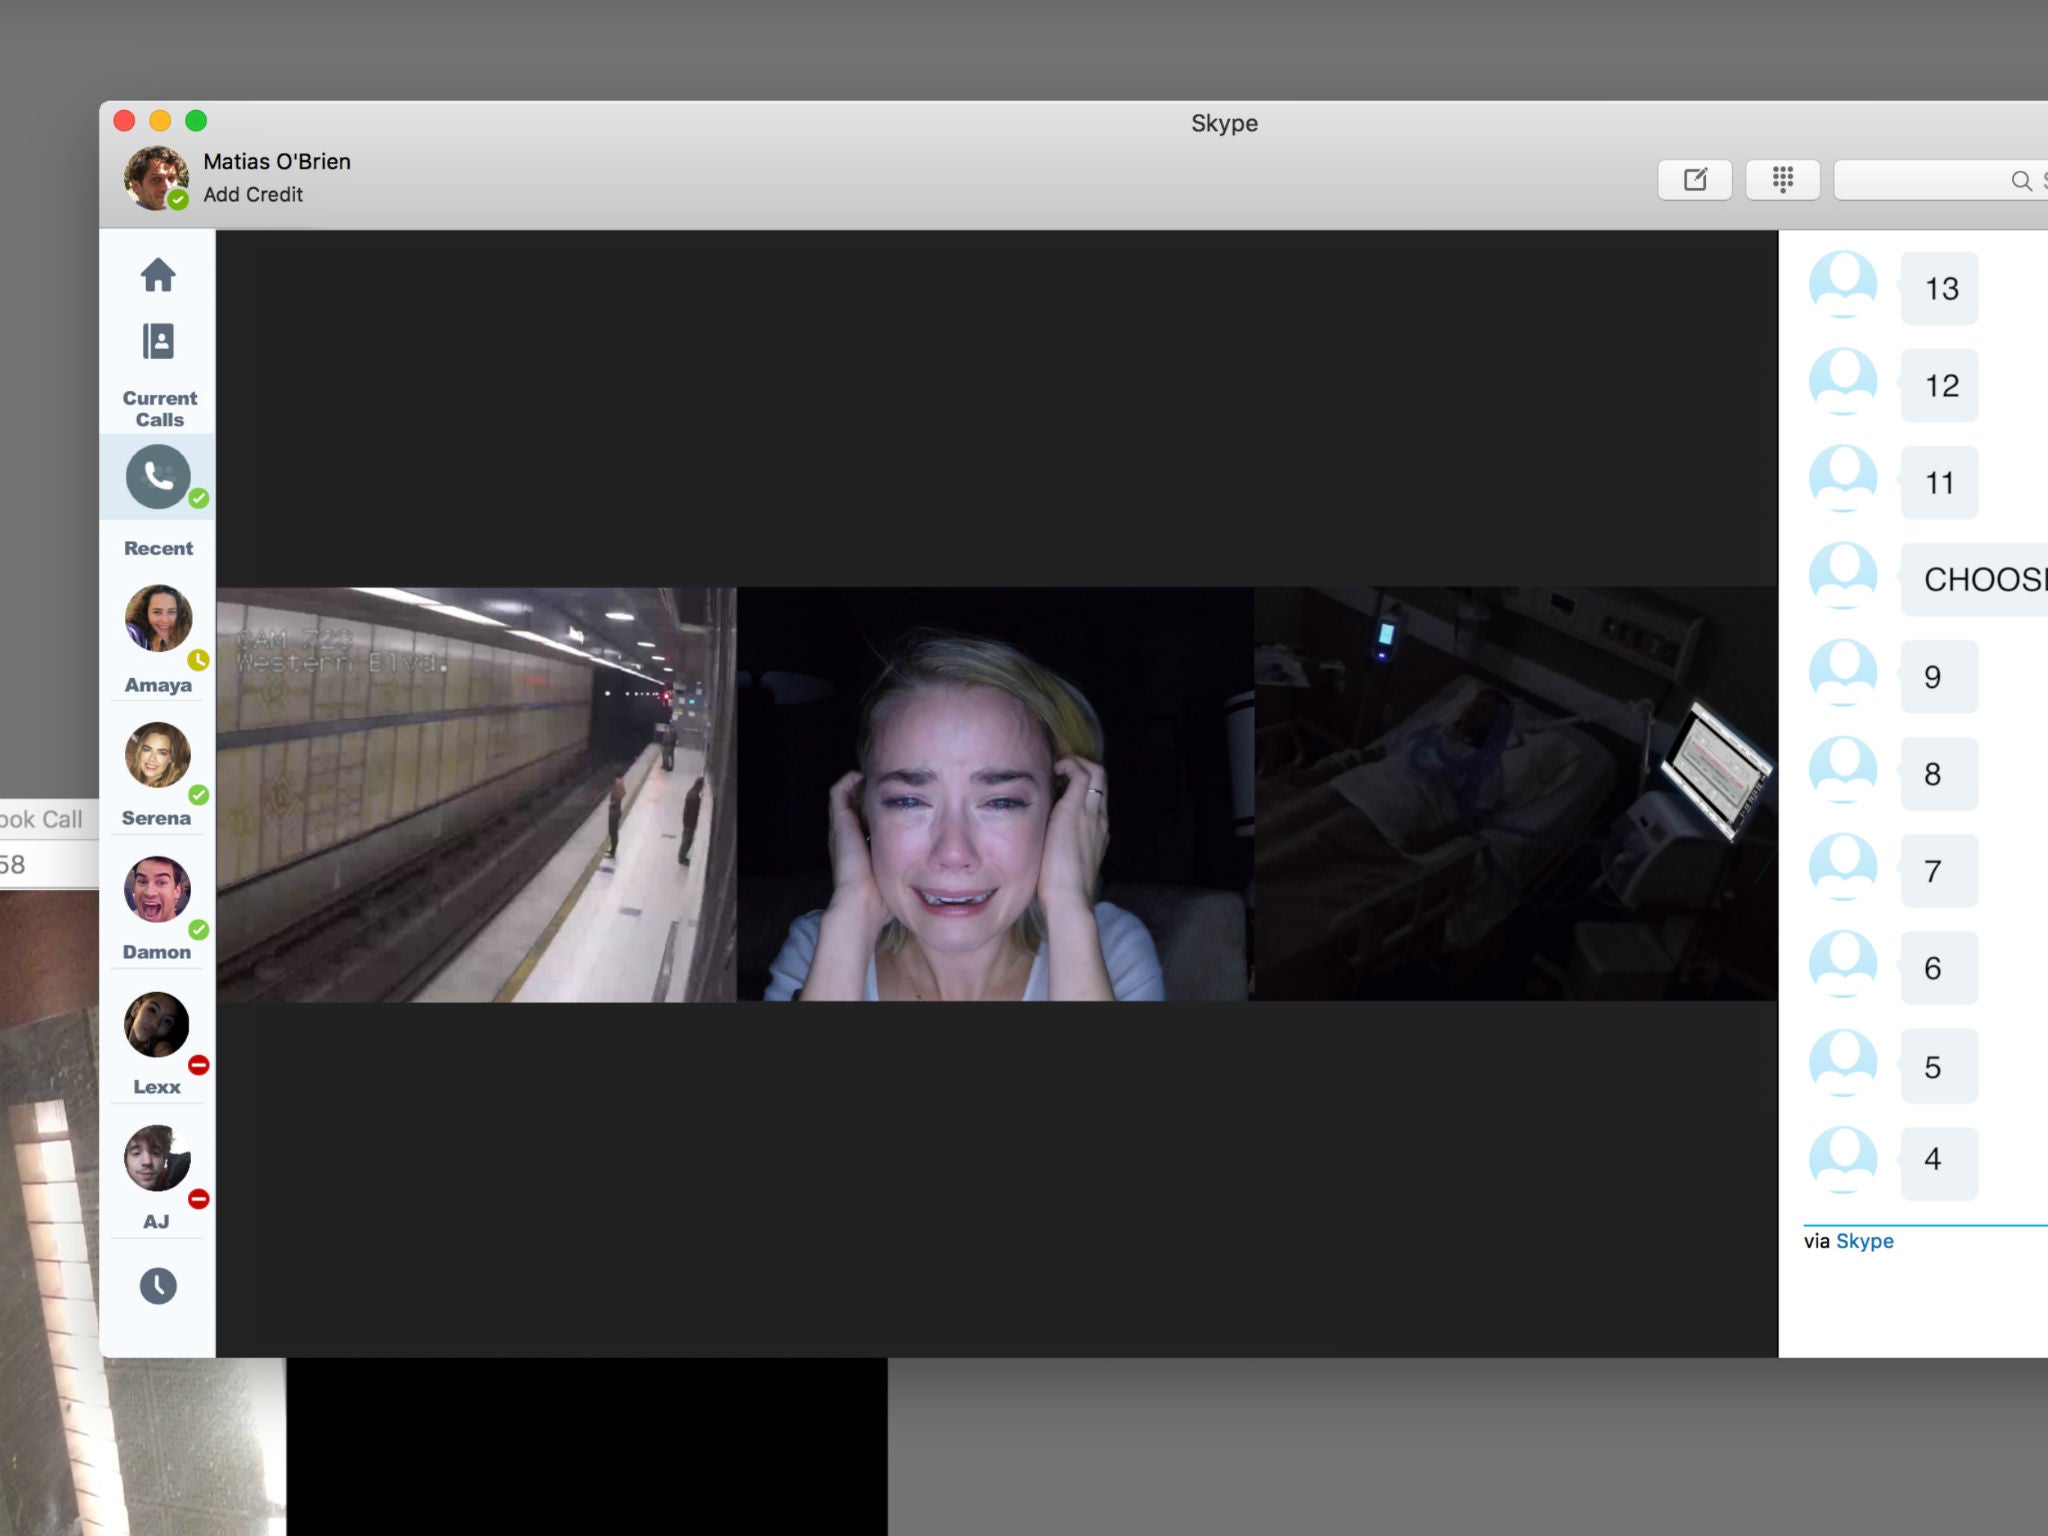2048x1536 pixels.
Task: Click the AJ name label
Action: [156, 1222]
